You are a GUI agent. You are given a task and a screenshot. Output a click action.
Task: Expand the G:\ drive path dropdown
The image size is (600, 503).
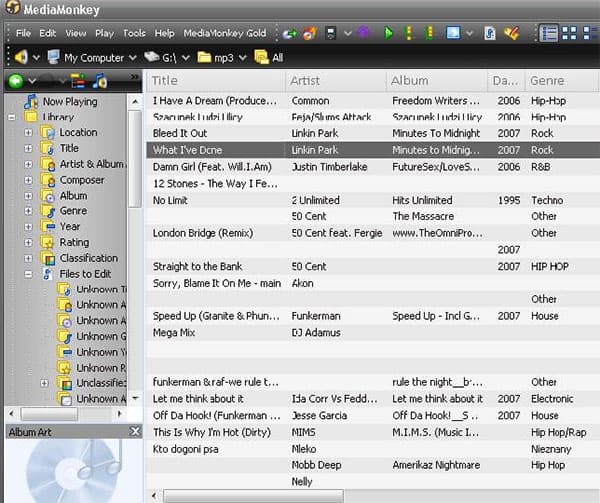tap(186, 58)
